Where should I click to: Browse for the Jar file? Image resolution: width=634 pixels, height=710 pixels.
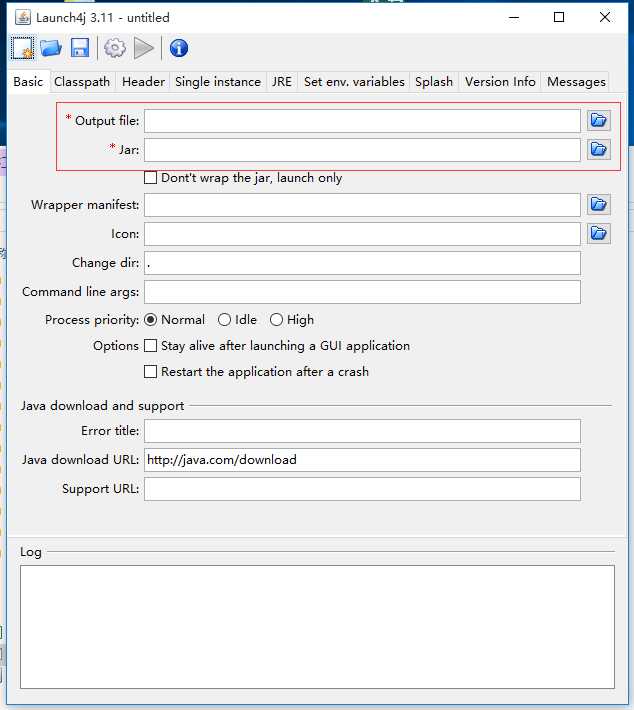(599, 149)
